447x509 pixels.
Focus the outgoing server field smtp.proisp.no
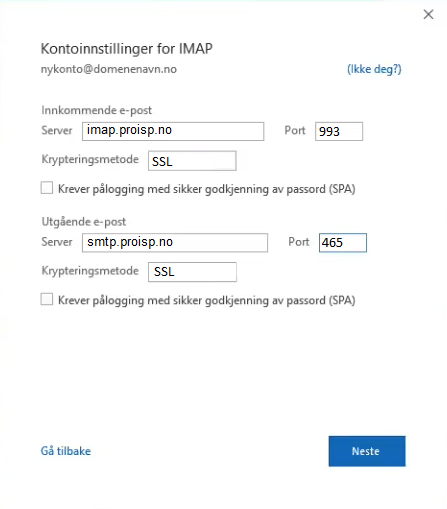tap(175, 242)
